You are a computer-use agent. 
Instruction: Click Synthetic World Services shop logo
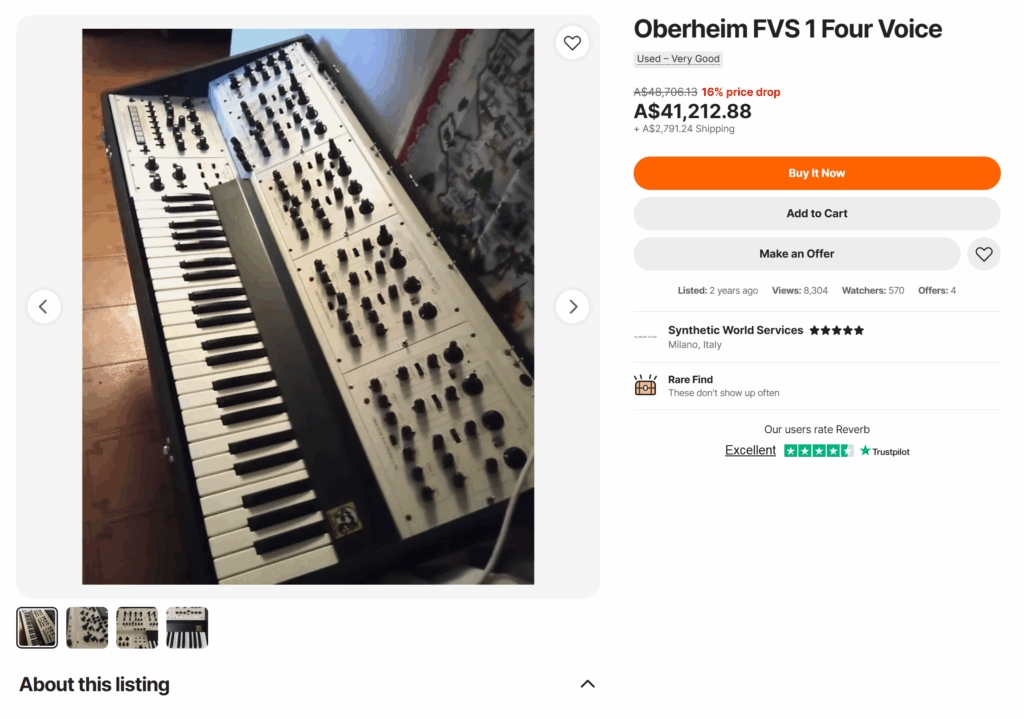pyautogui.click(x=645, y=337)
